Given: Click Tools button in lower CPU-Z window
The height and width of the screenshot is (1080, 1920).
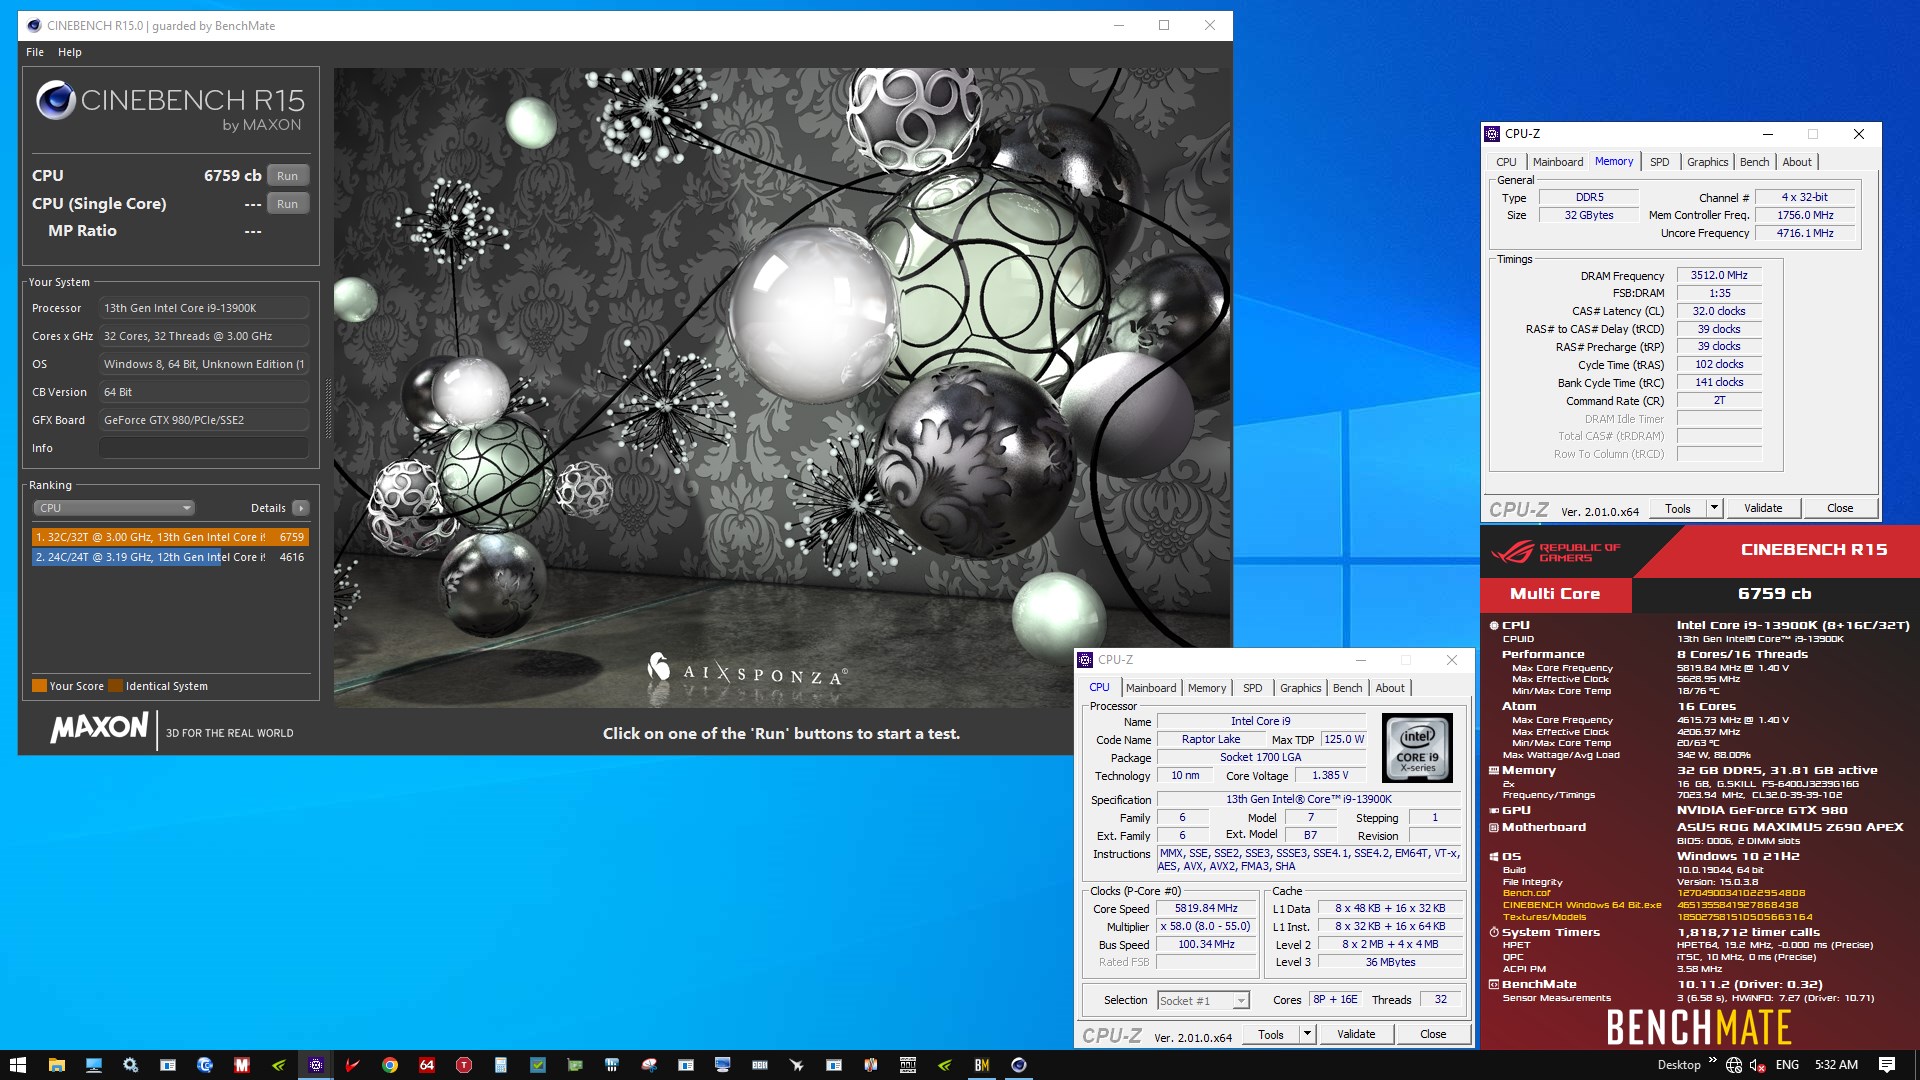Looking at the screenshot, I should pos(1270,1034).
